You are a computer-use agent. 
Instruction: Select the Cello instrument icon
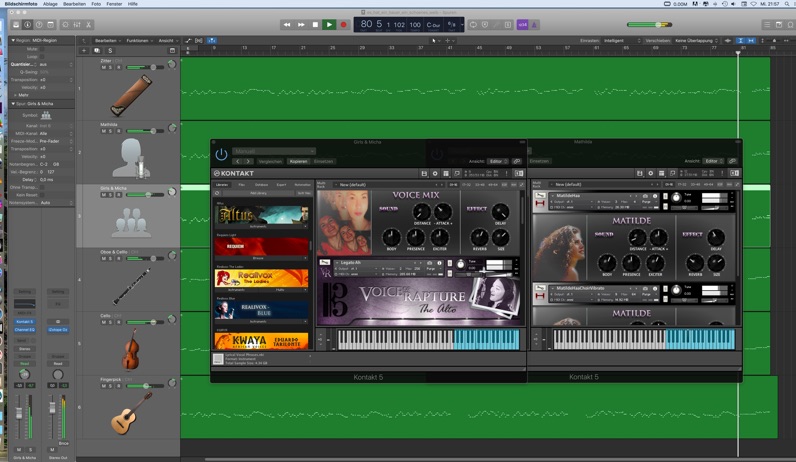coord(130,349)
